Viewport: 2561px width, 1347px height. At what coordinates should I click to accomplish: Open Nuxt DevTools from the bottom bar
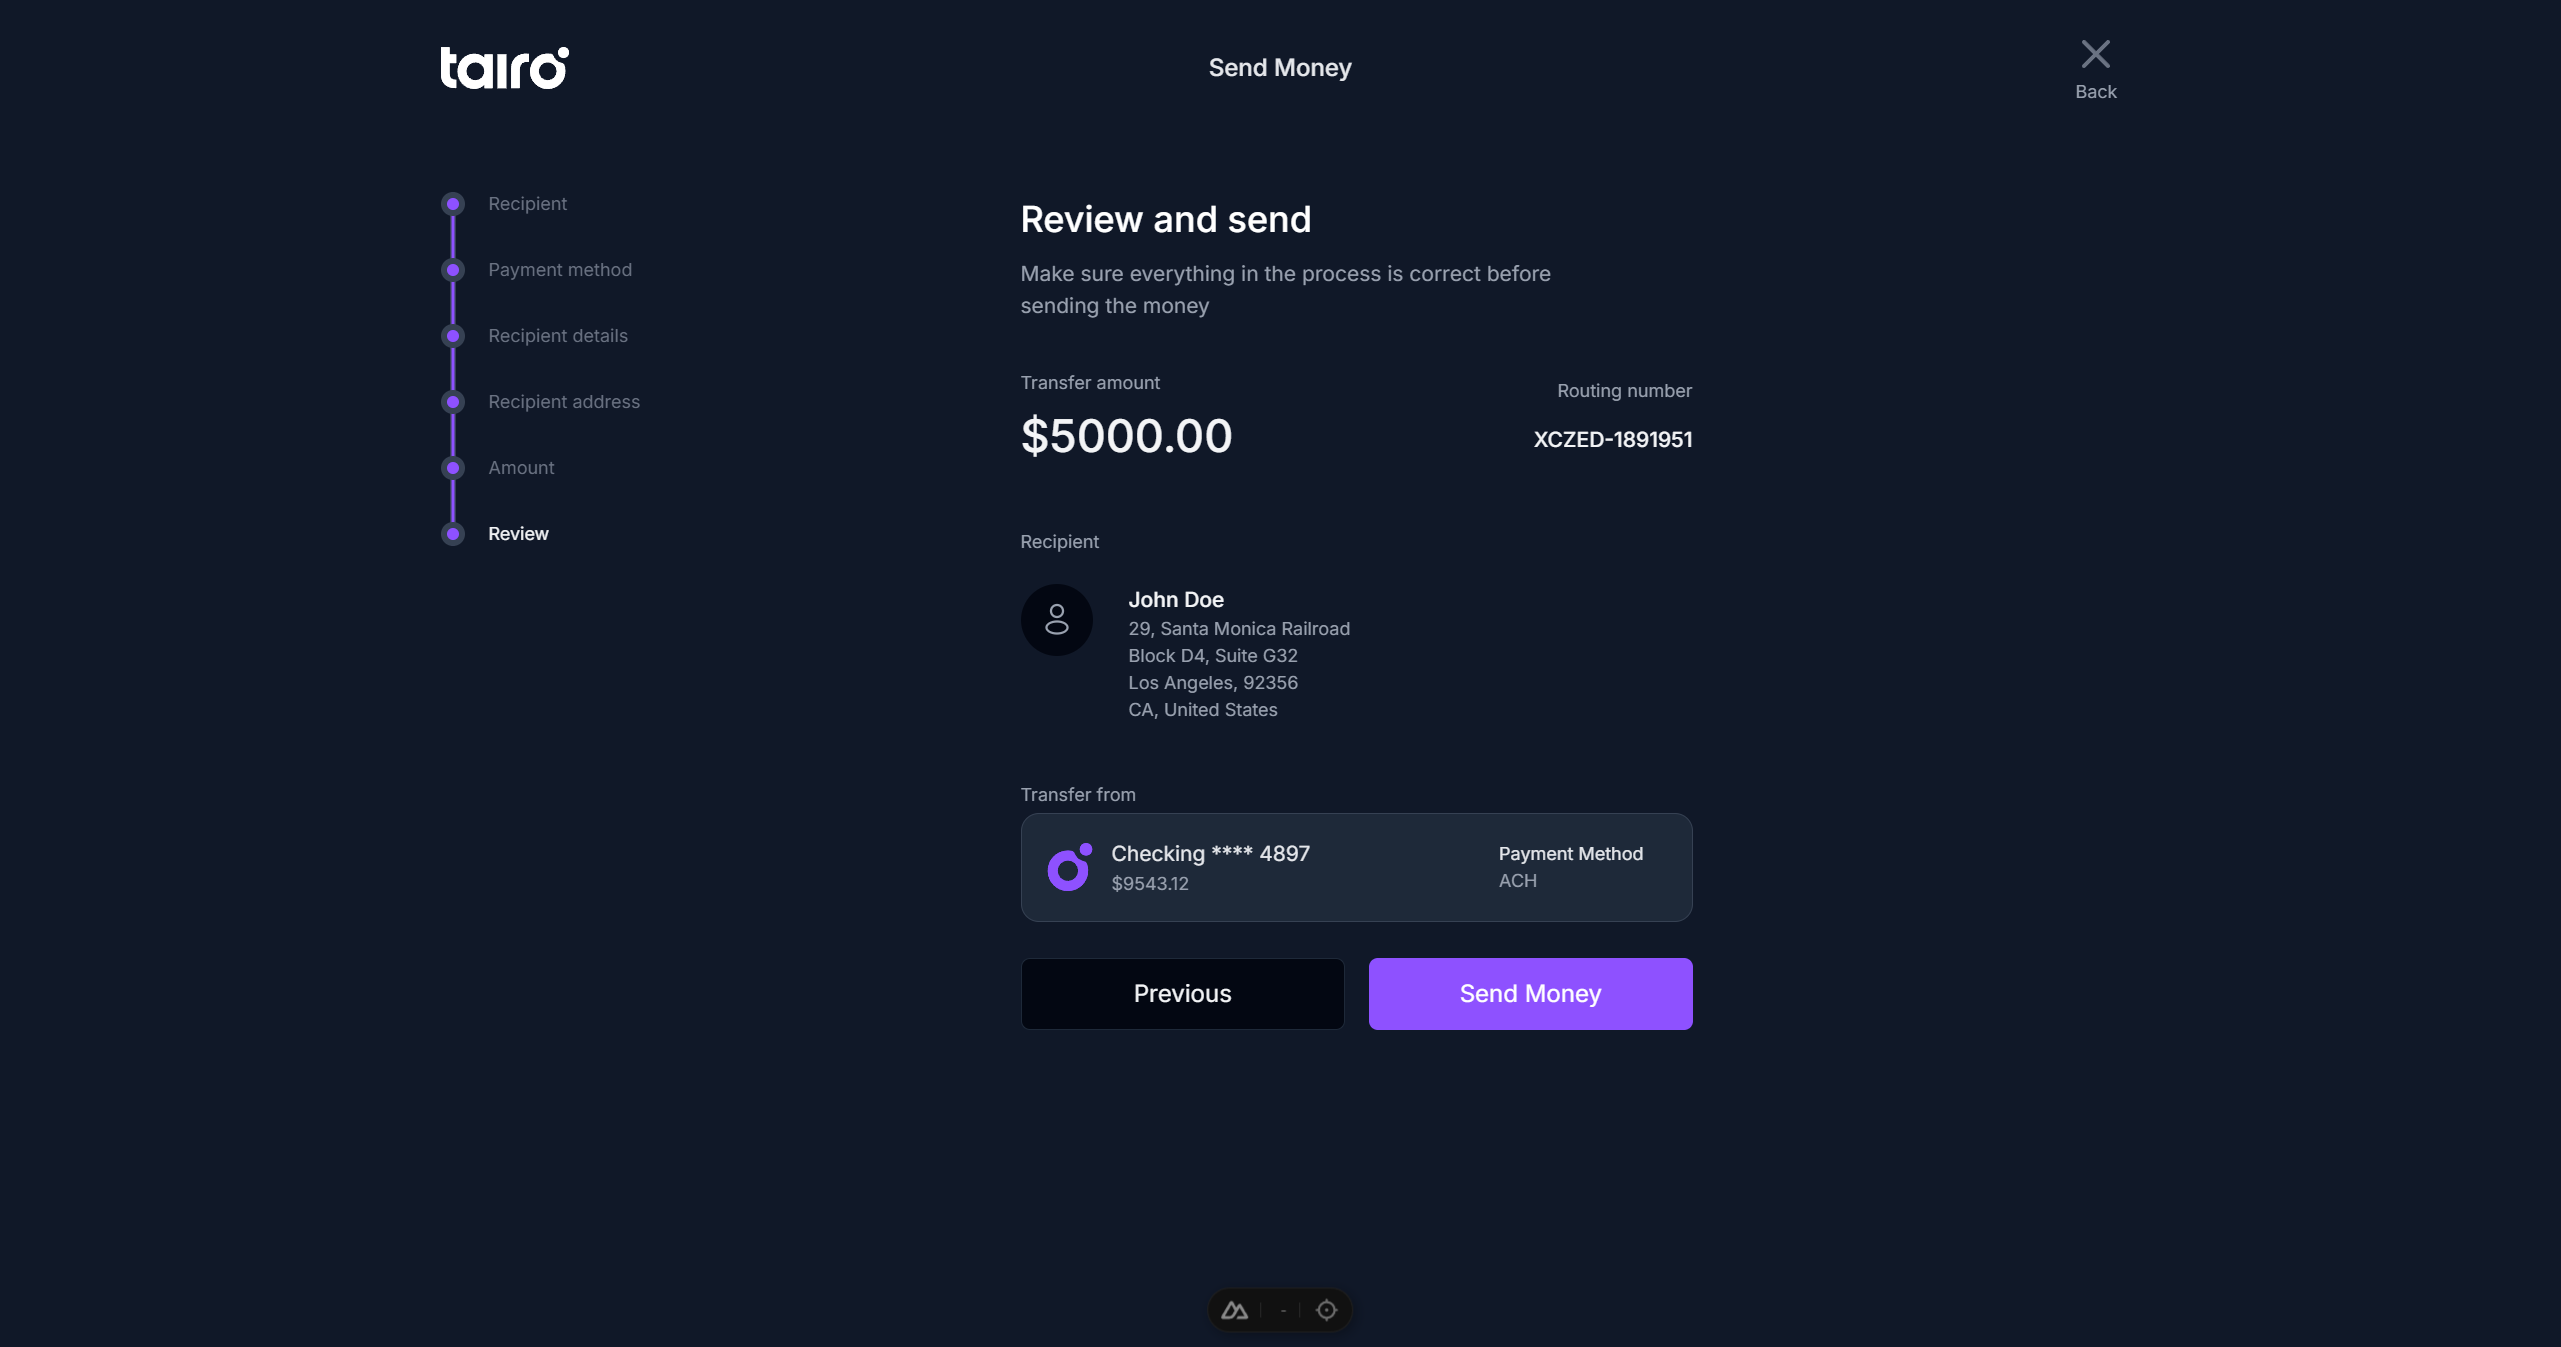[x=1235, y=1310]
